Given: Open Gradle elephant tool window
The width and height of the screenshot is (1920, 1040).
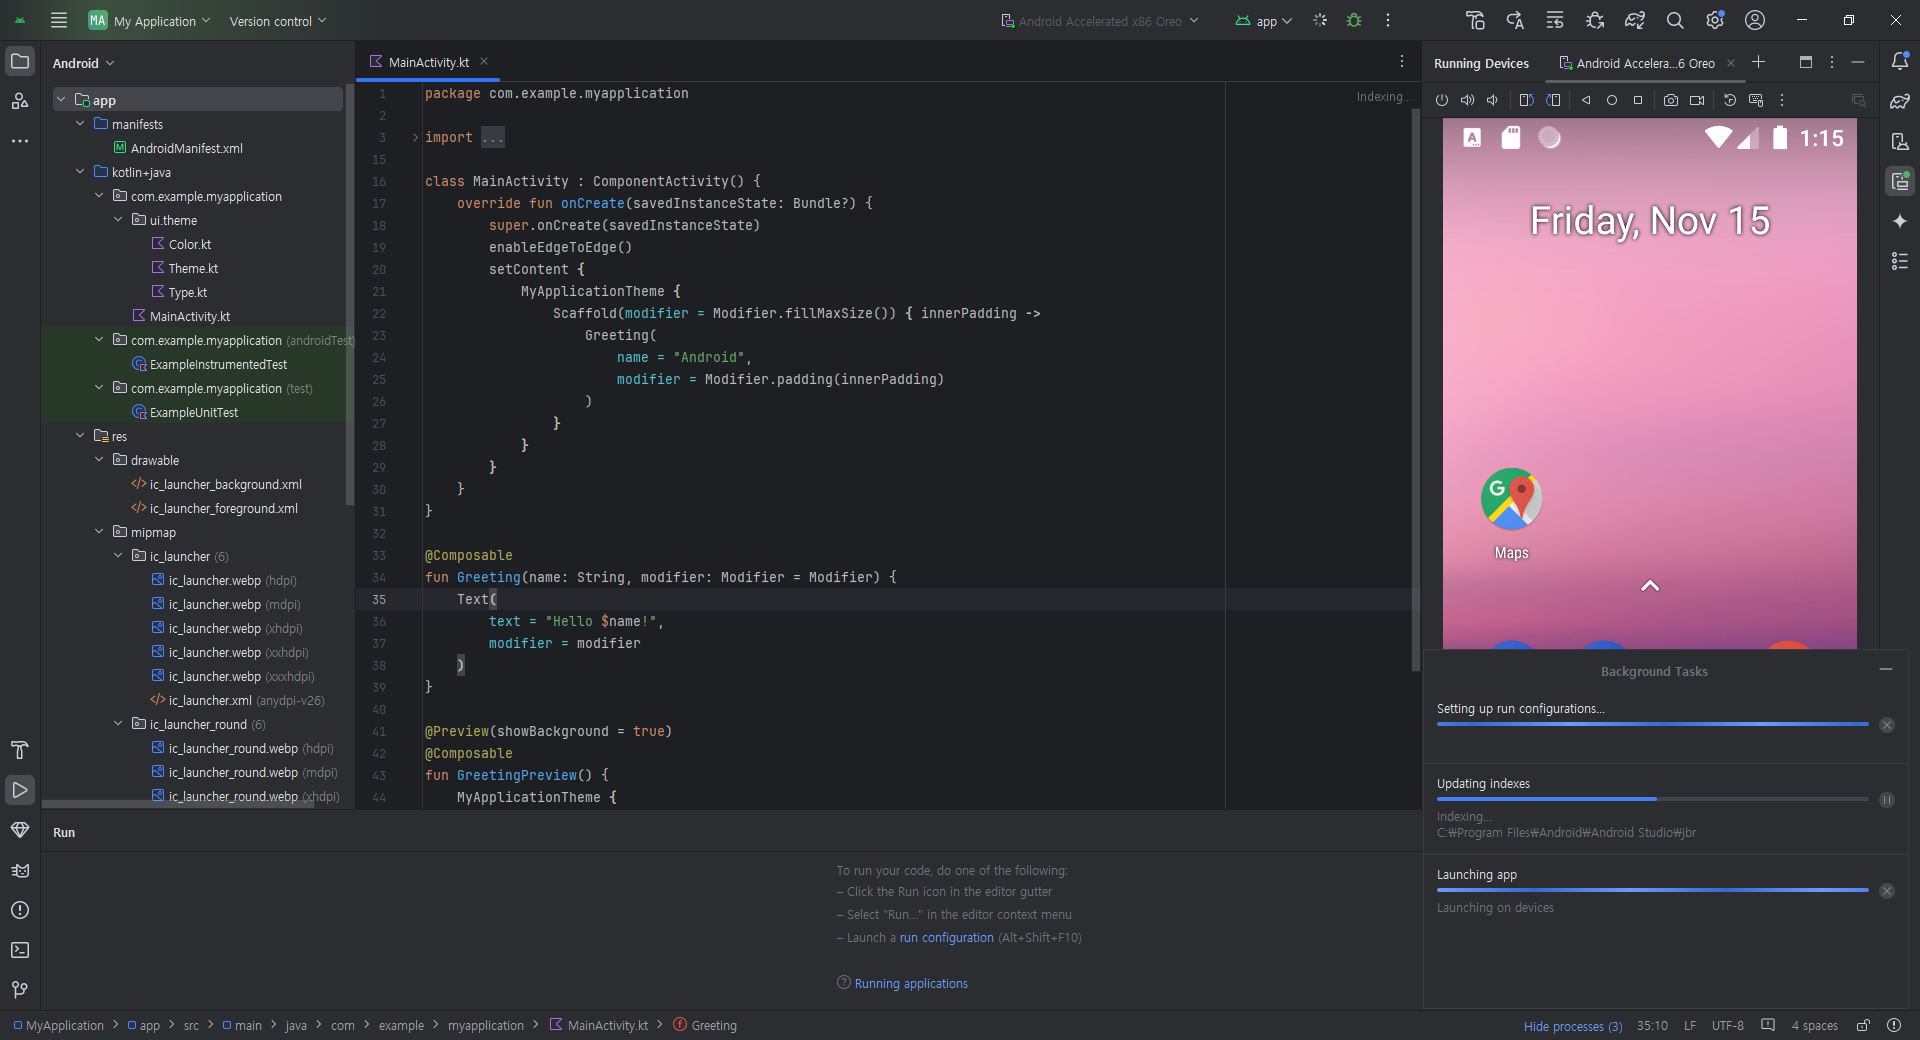Looking at the screenshot, I should tap(1900, 101).
